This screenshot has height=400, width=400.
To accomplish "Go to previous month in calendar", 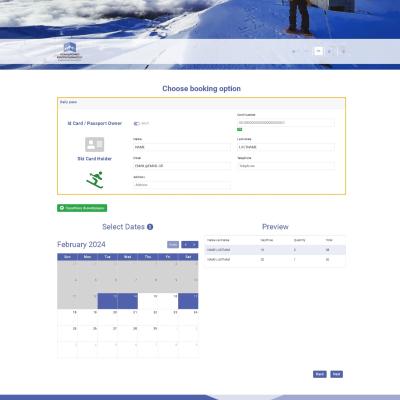I will pos(185,245).
